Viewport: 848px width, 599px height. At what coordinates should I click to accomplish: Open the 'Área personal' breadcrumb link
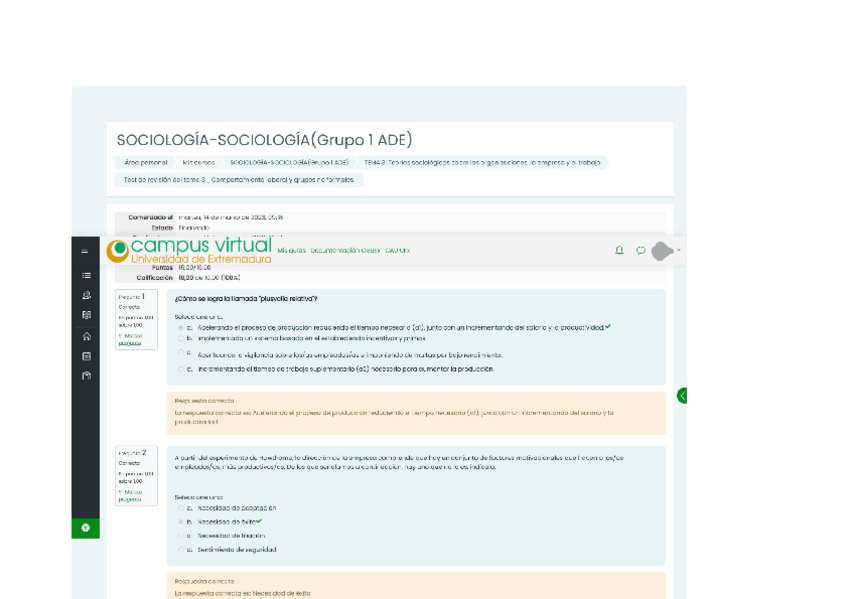coord(148,161)
